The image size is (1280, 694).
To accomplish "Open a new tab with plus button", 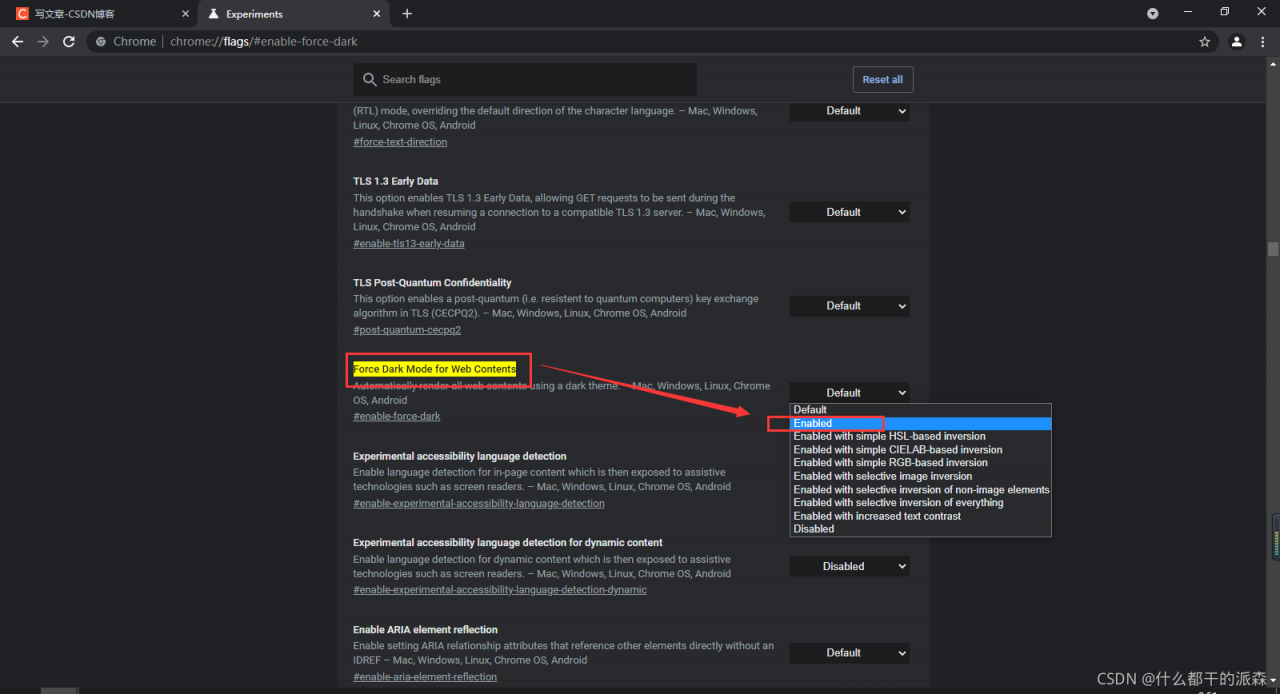I will (x=407, y=14).
